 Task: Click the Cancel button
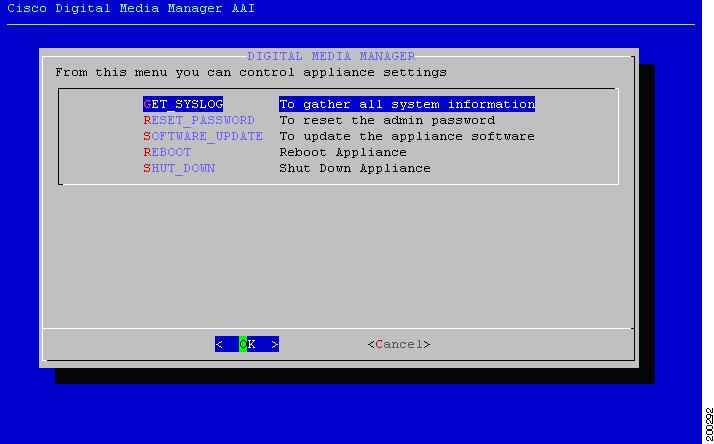tap(399, 344)
